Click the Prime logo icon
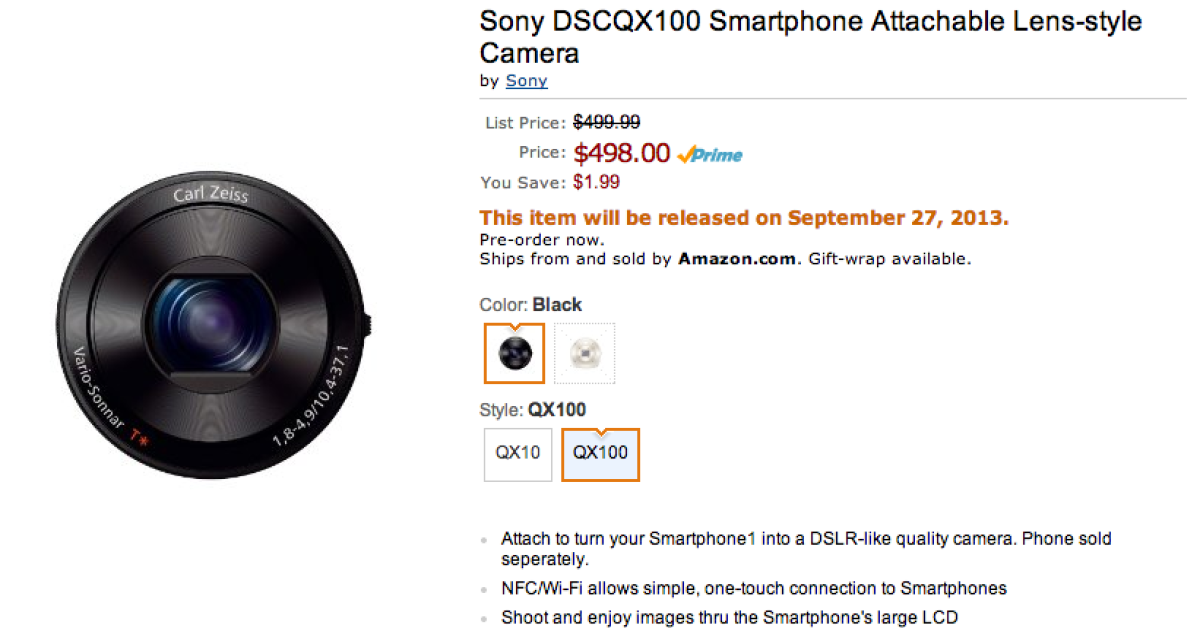Viewport: 1200px width, 628px height. pyautogui.click(x=710, y=154)
